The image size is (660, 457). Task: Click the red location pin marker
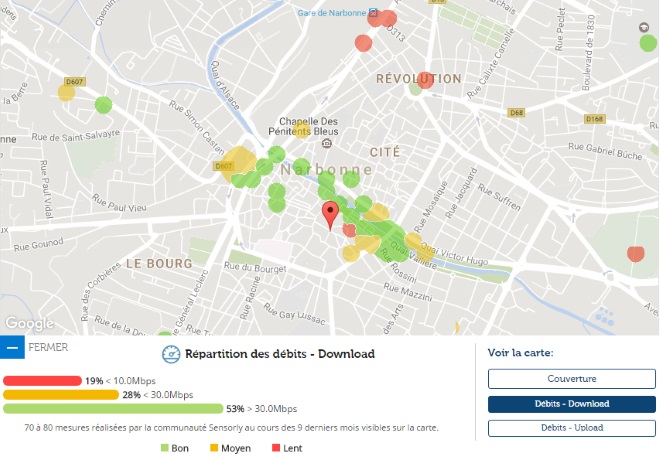[x=330, y=214]
